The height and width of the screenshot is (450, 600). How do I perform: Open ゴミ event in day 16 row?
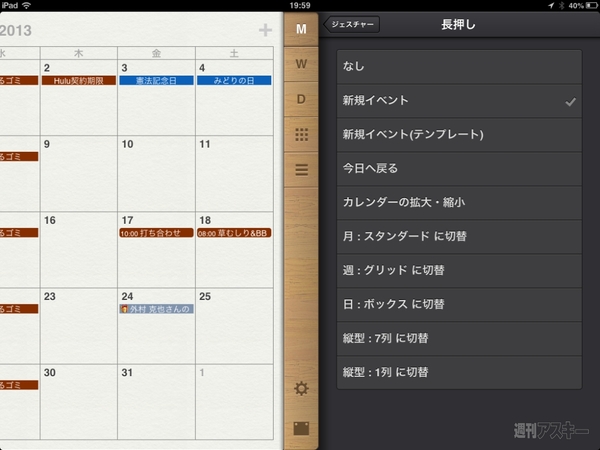19,233
